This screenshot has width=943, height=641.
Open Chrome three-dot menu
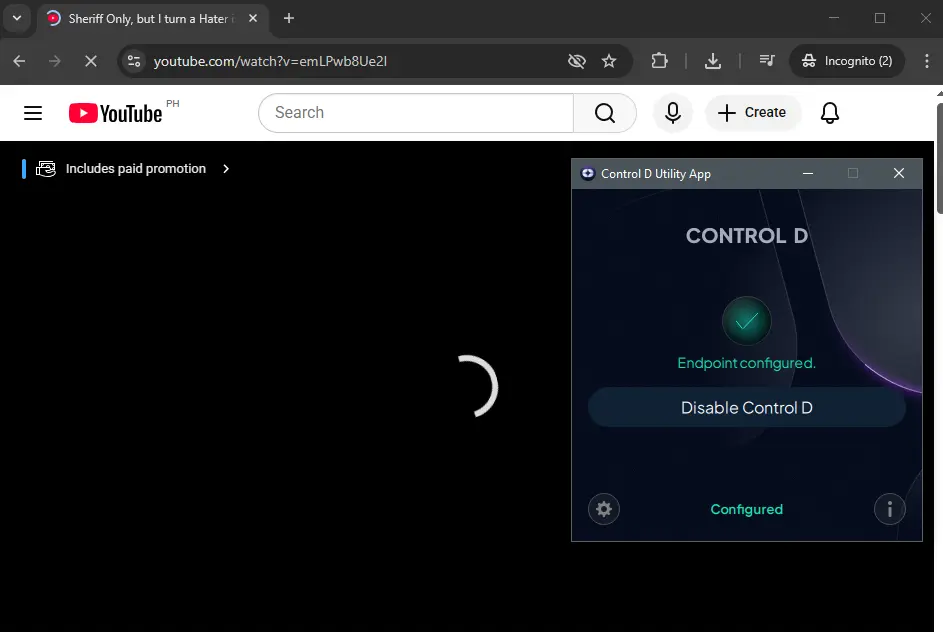point(927,61)
